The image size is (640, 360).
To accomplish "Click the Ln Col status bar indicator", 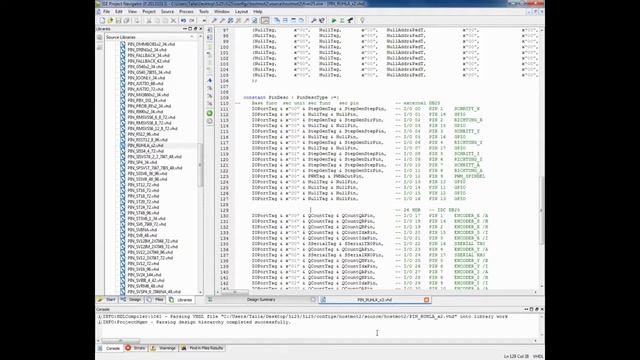I will tap(516, 356).
